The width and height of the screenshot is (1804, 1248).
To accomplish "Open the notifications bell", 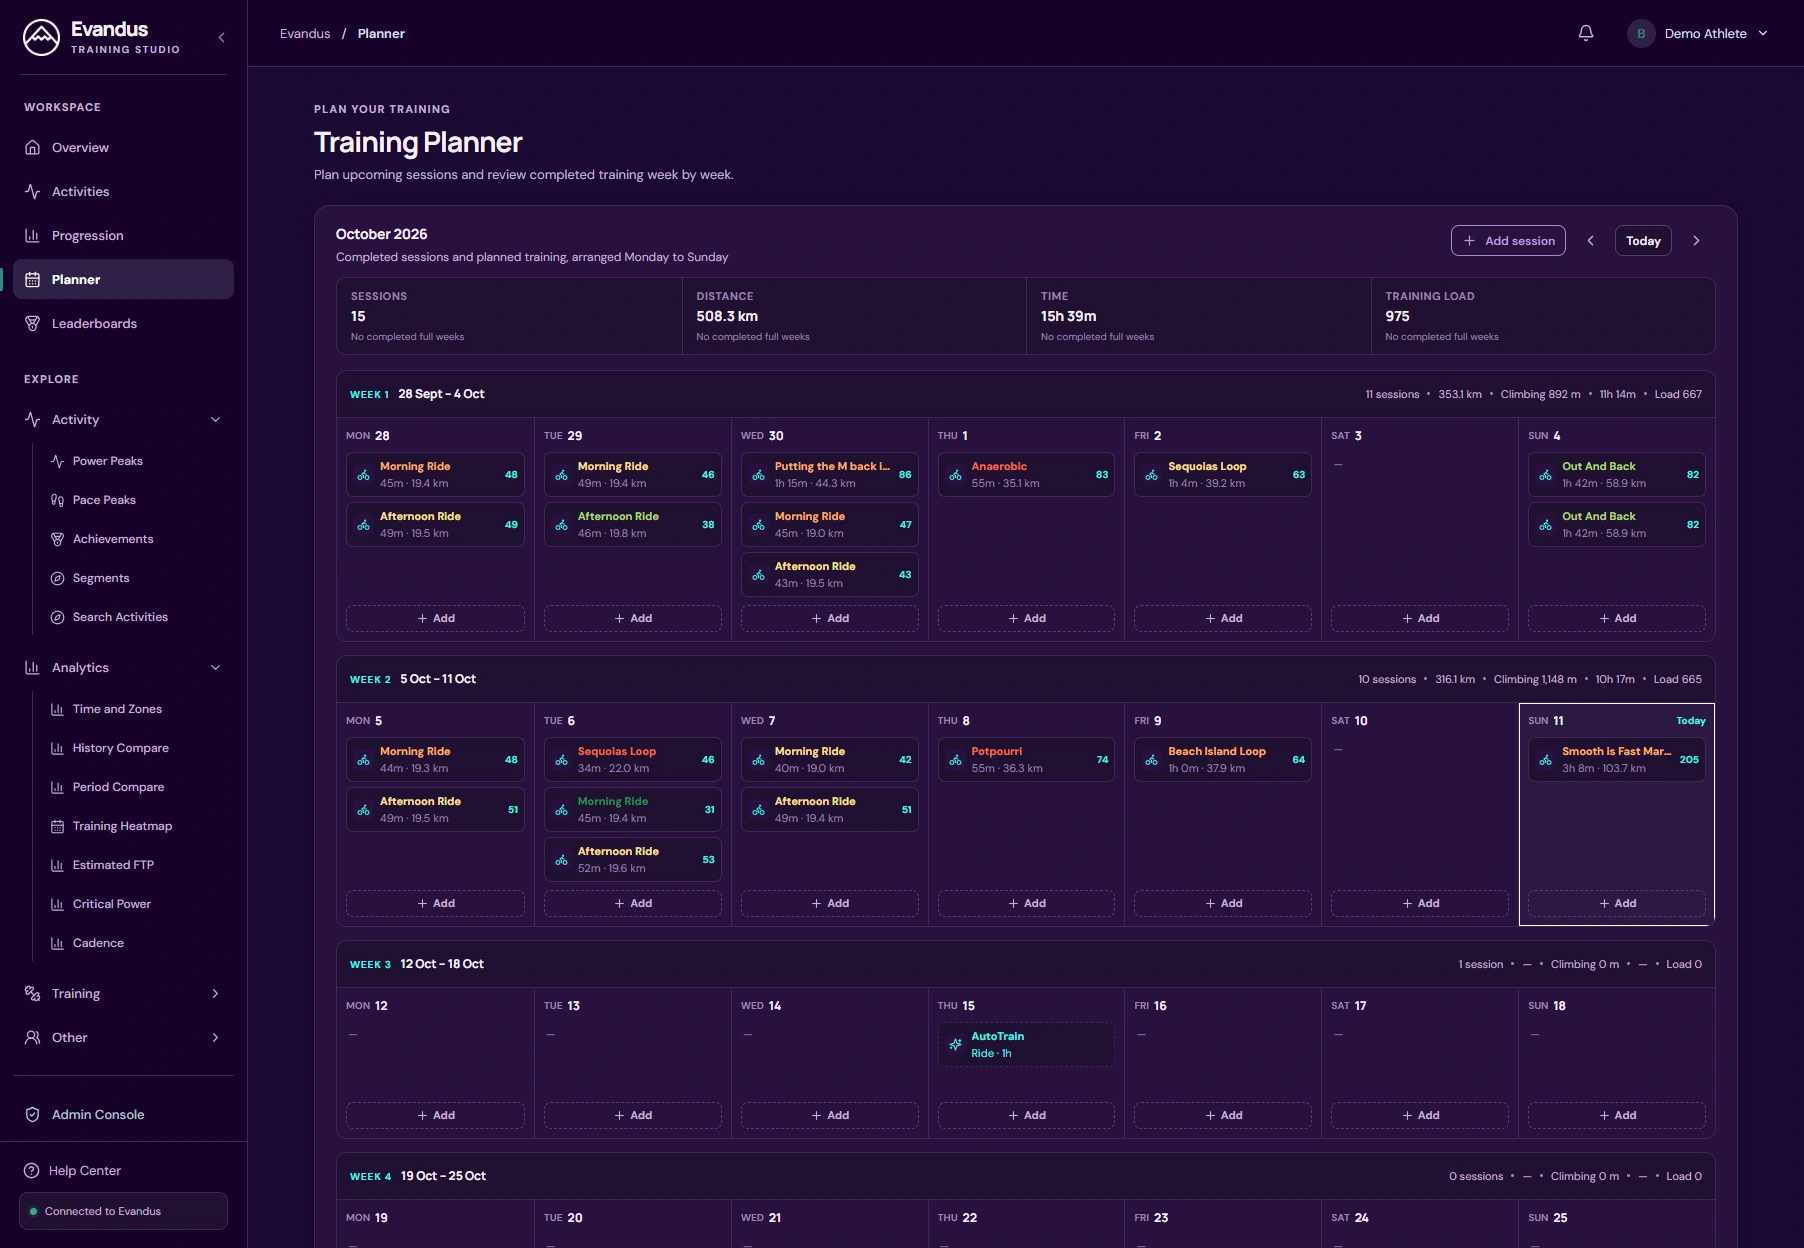I will click(1586, 33).
